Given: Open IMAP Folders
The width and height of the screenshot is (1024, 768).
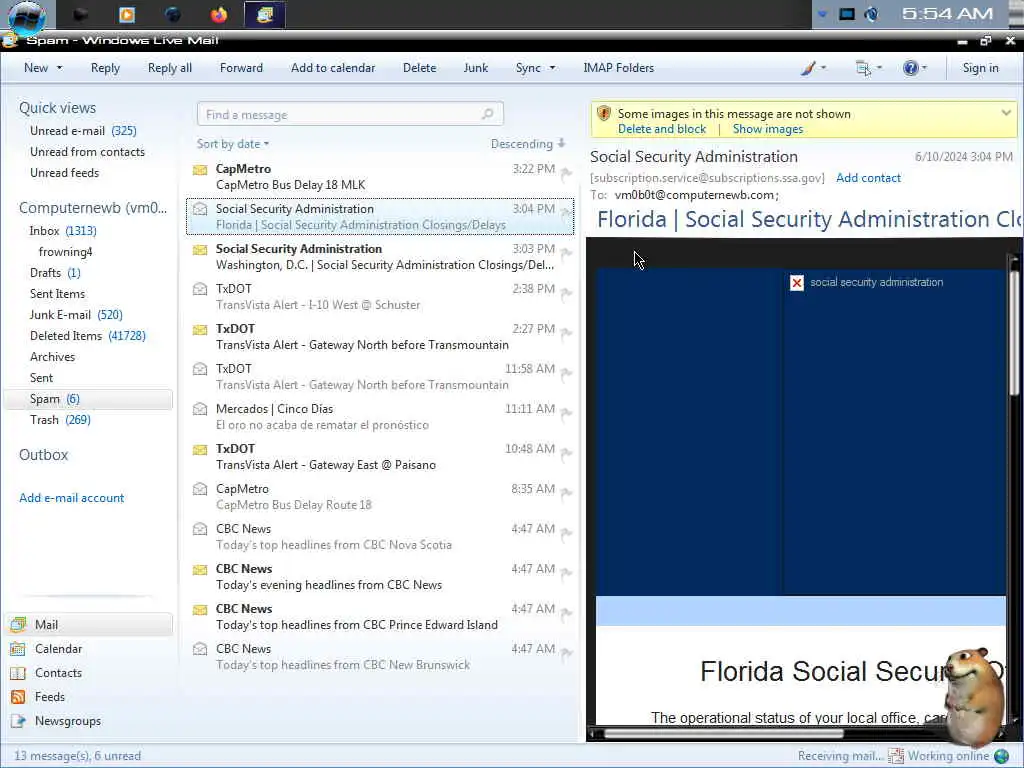Looking at the screenshot, I should coord(618,68).
